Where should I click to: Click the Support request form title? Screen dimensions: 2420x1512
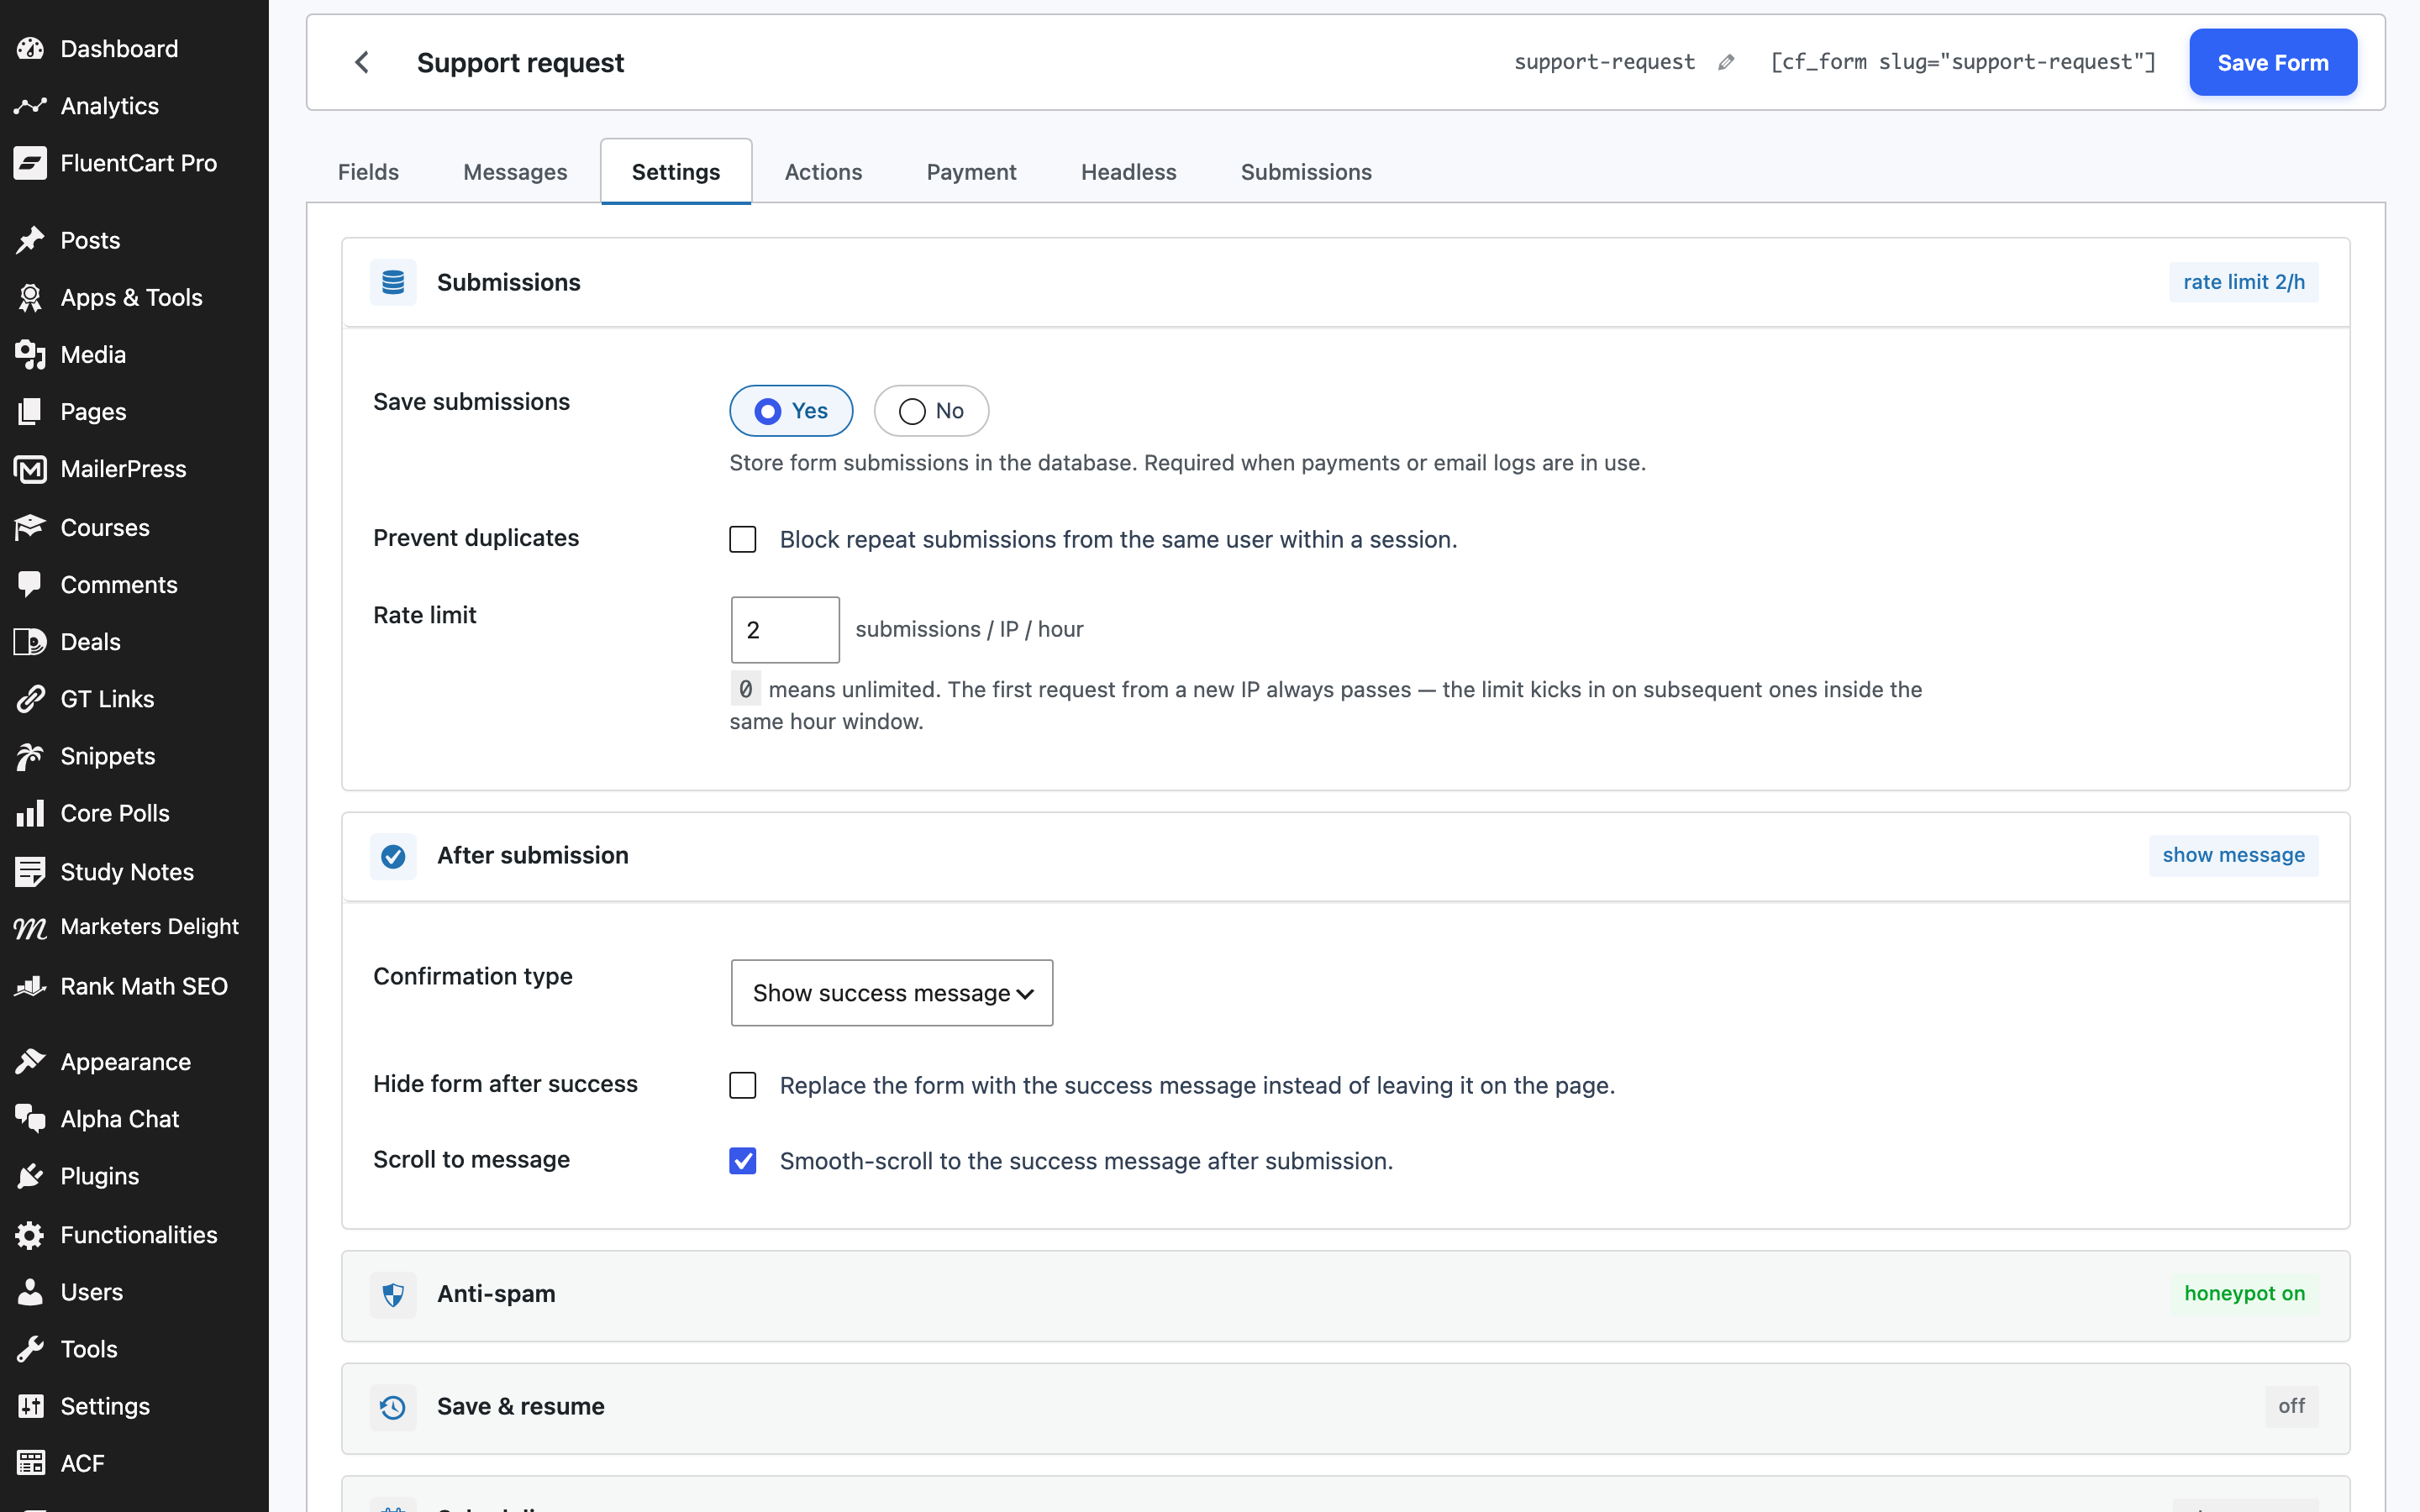(x=520, y=62)
